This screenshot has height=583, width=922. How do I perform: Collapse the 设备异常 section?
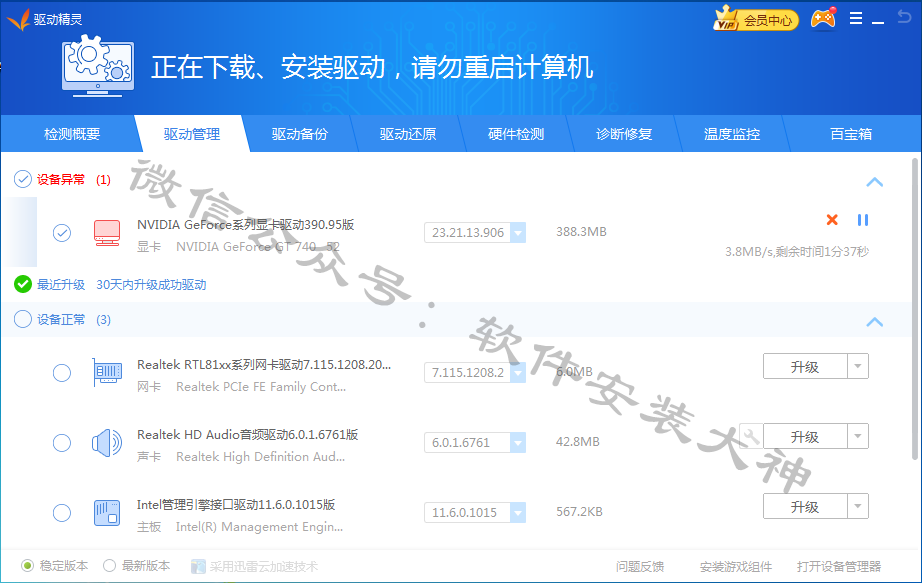point(874,182)
